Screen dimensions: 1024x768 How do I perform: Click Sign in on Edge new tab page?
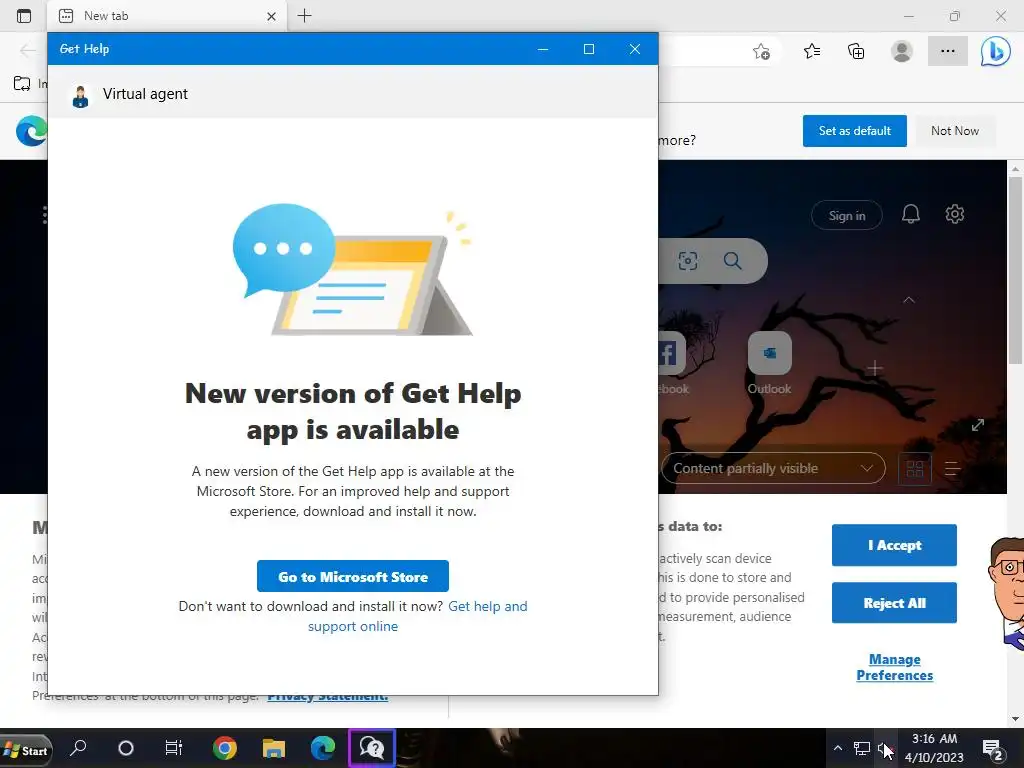(846, 216)
